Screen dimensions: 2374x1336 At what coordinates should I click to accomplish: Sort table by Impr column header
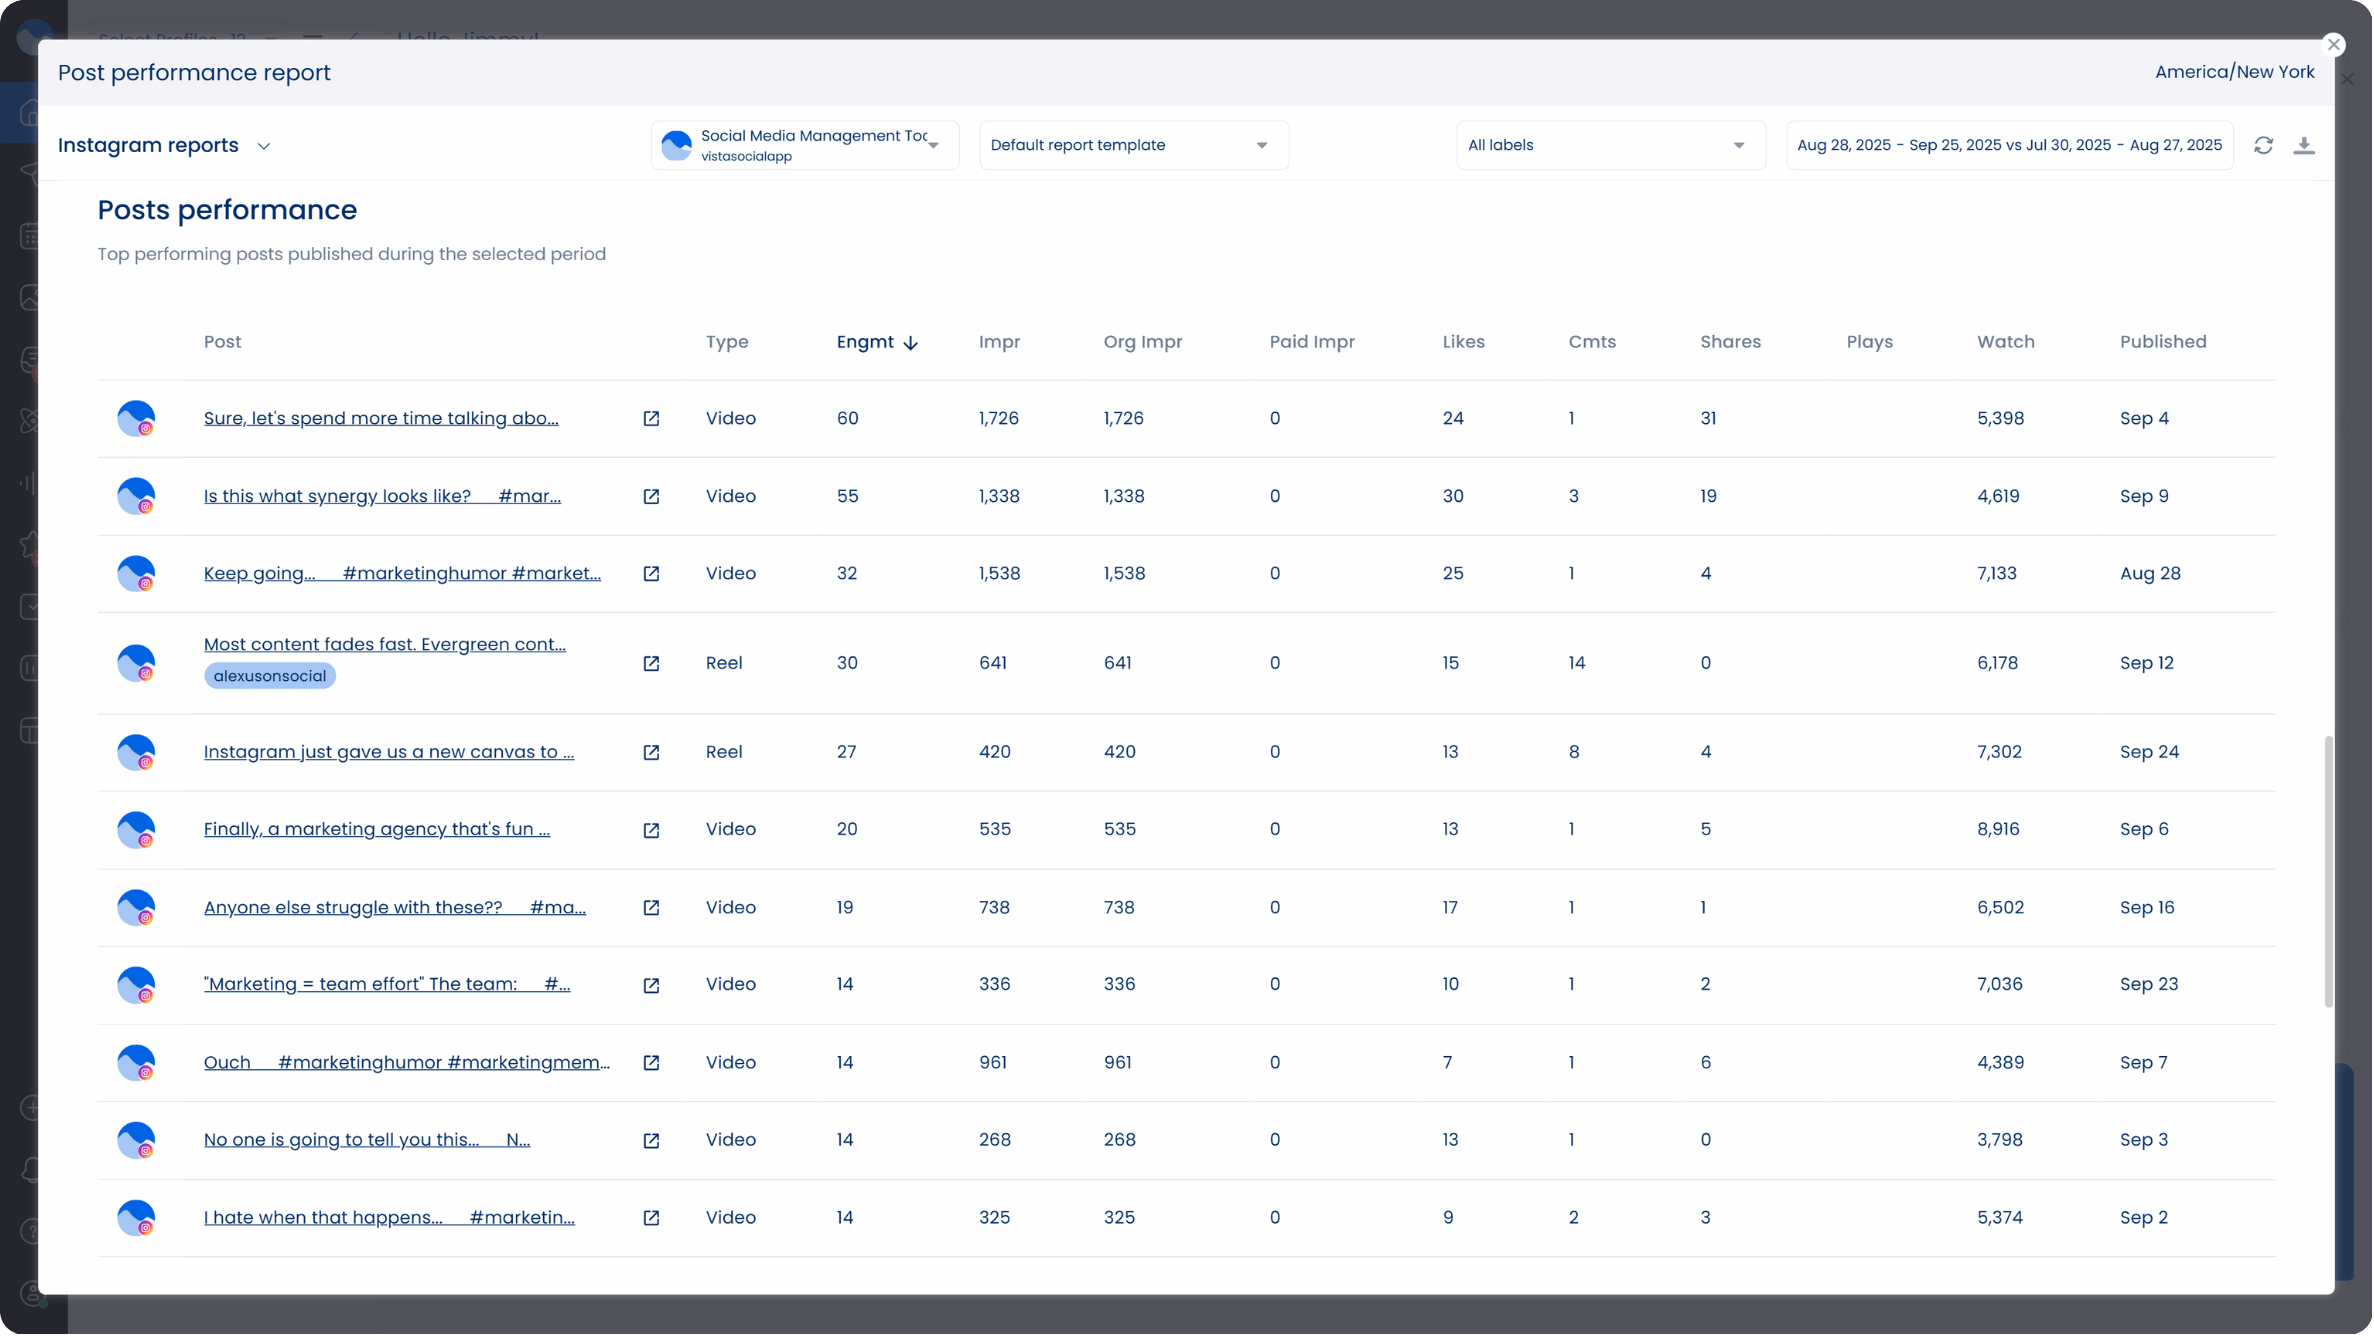(x=999, y=342)
